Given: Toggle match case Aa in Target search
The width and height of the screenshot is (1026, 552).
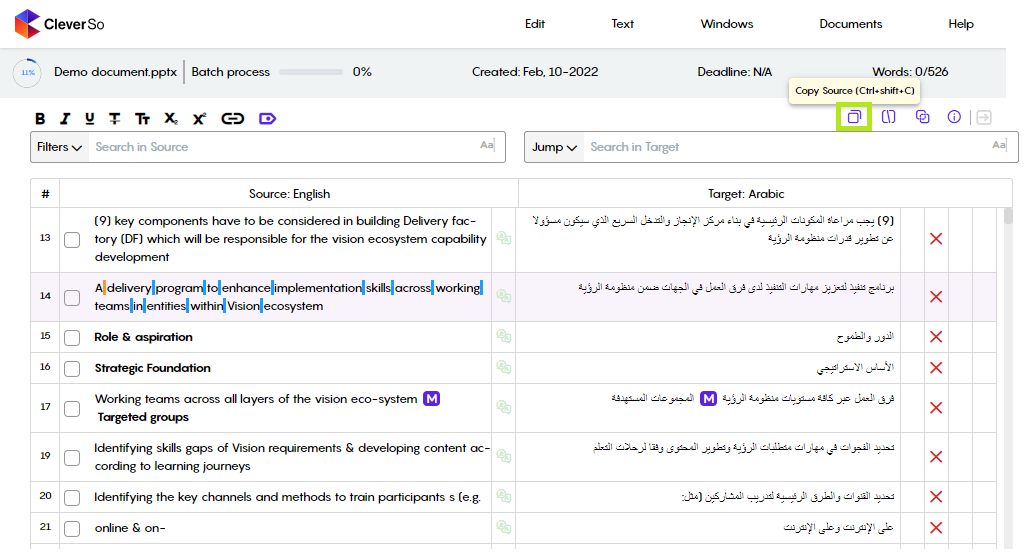Looking at the screenshot, I should (999, 145).
